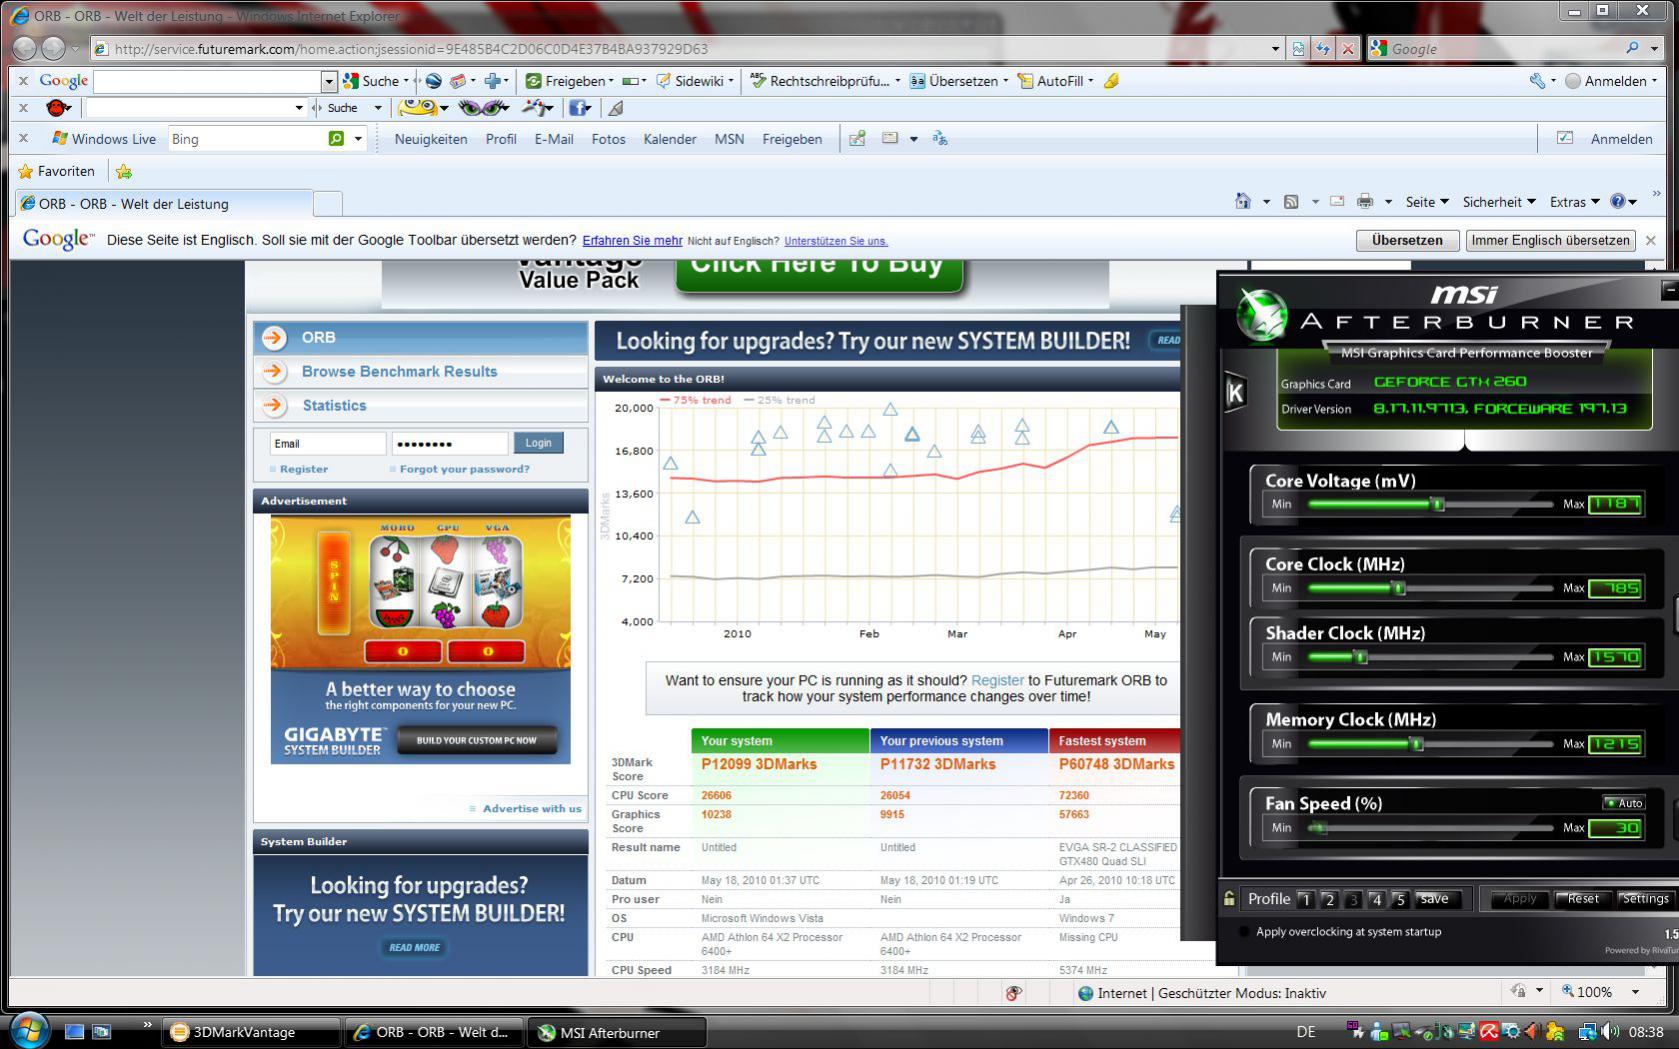The width and height of the screenshot is (1679, 1049).
Task: Click the Windows Live translate icon
Action: click(940, 139)
